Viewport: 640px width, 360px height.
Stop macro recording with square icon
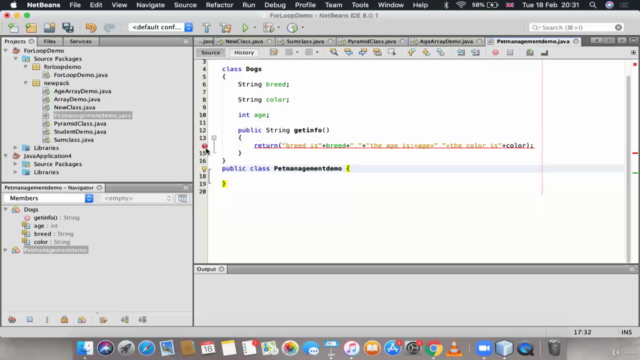coord(510,52)
